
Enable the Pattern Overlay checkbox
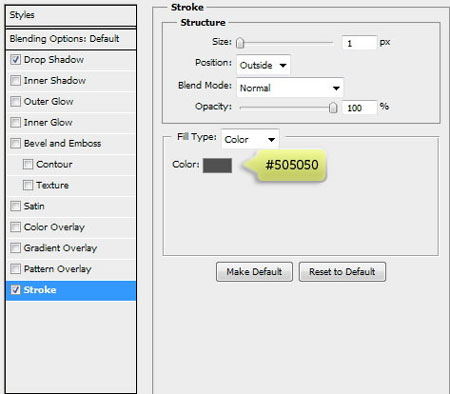(15, 269)
